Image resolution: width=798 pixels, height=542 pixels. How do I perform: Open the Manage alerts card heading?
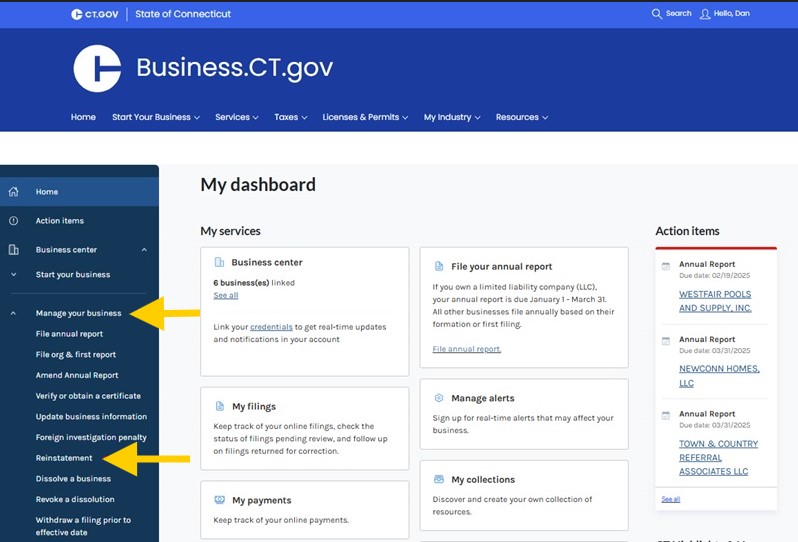click(x=482, y=398)
